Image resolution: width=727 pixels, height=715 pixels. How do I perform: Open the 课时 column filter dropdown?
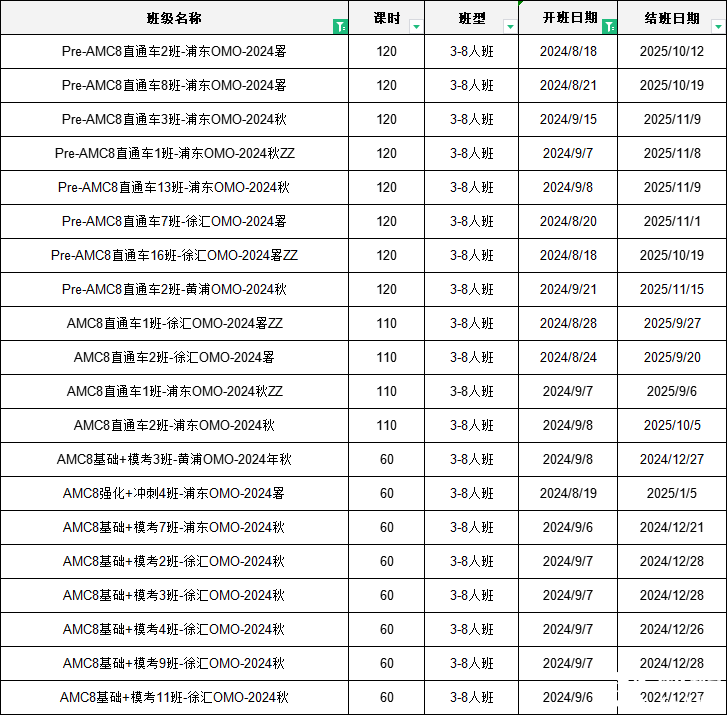[416, 27]
